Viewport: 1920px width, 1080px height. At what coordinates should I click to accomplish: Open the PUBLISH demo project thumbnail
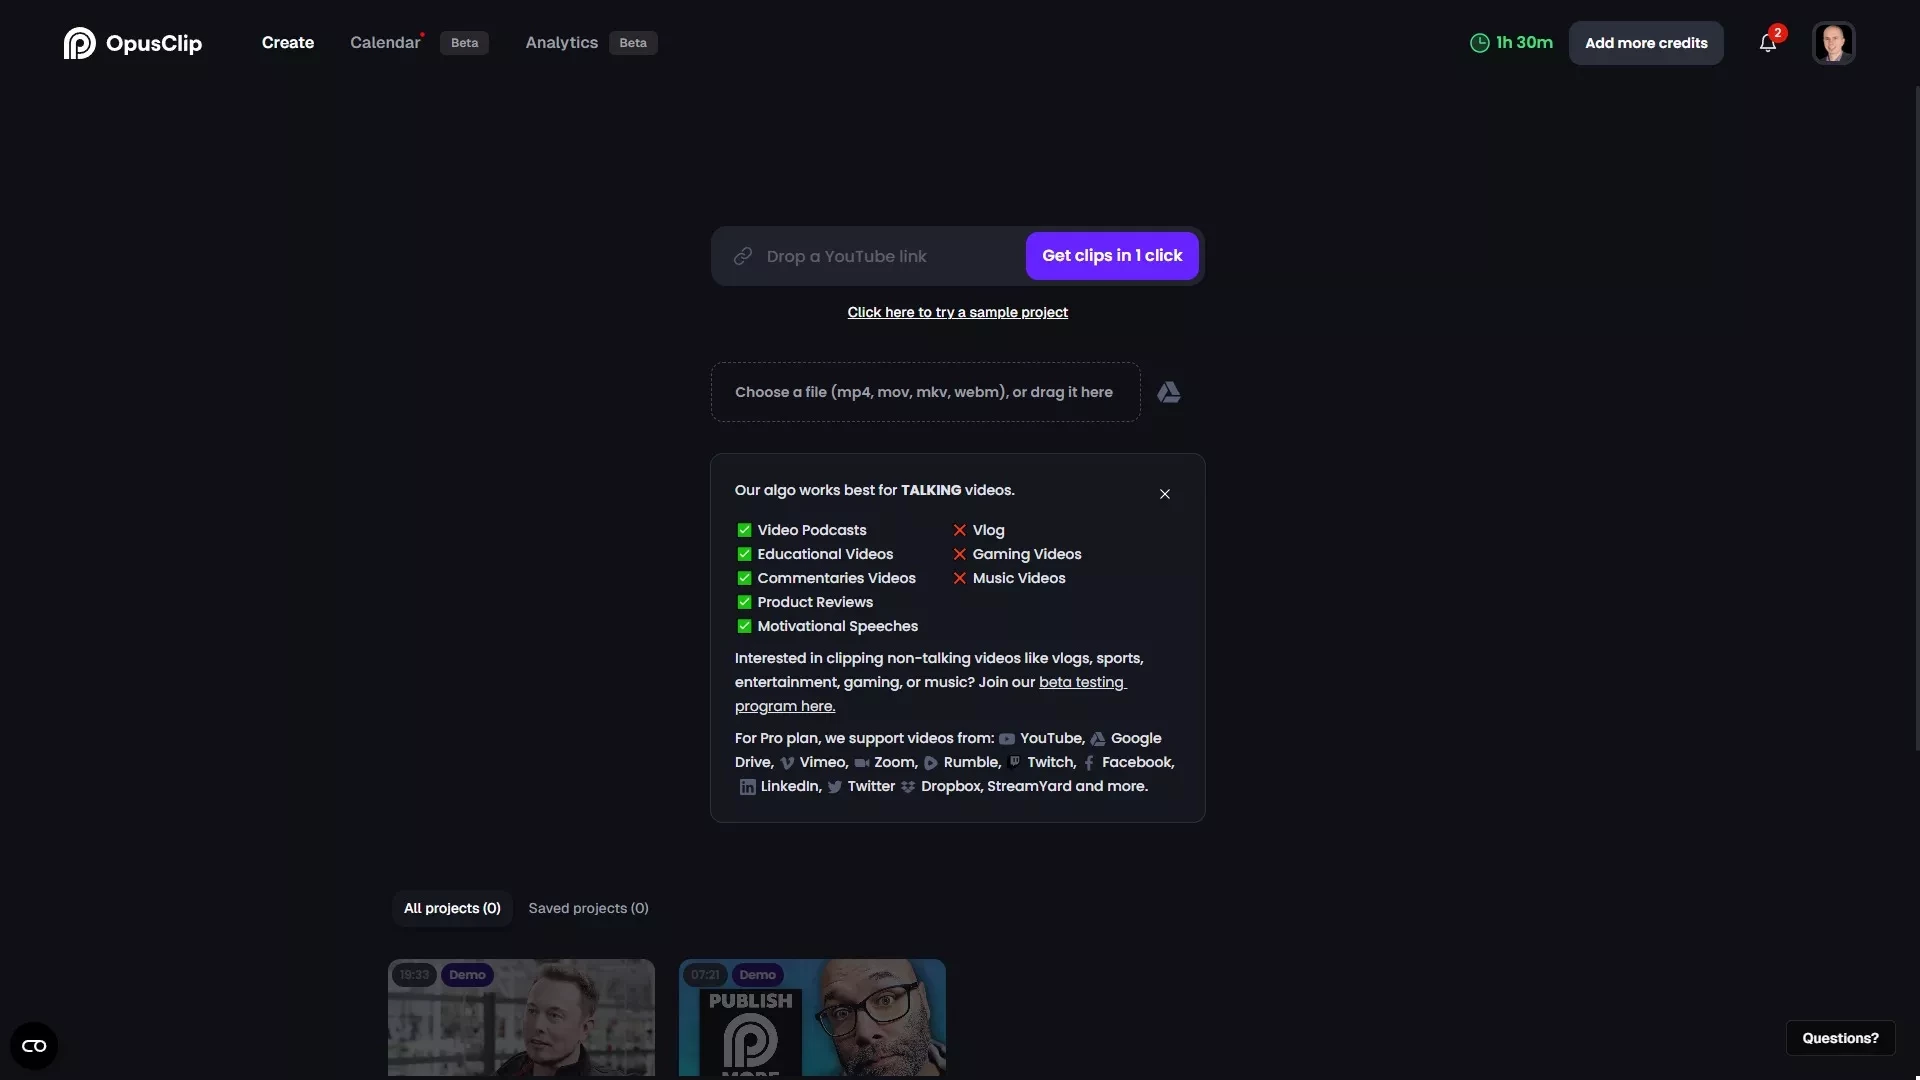[812, 1018]
